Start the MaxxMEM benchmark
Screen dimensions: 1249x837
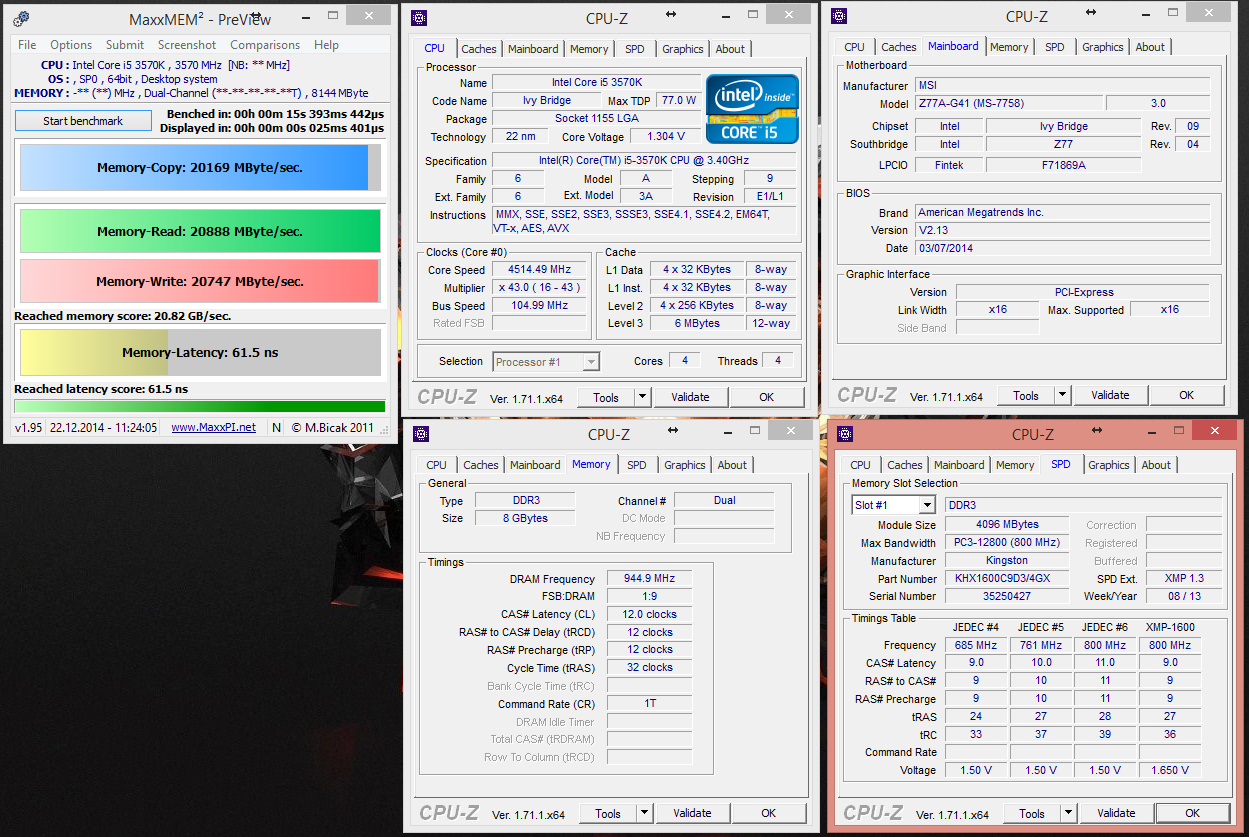[83, 121]
